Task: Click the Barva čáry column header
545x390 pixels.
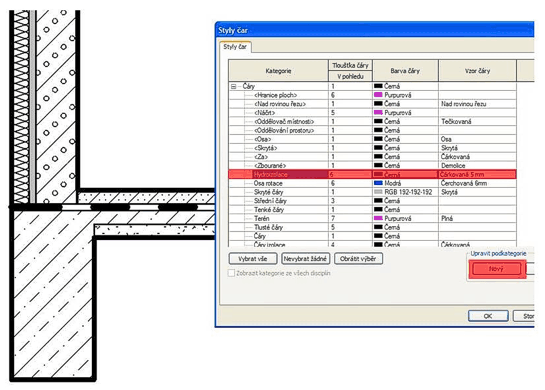Action: (405, 71)
